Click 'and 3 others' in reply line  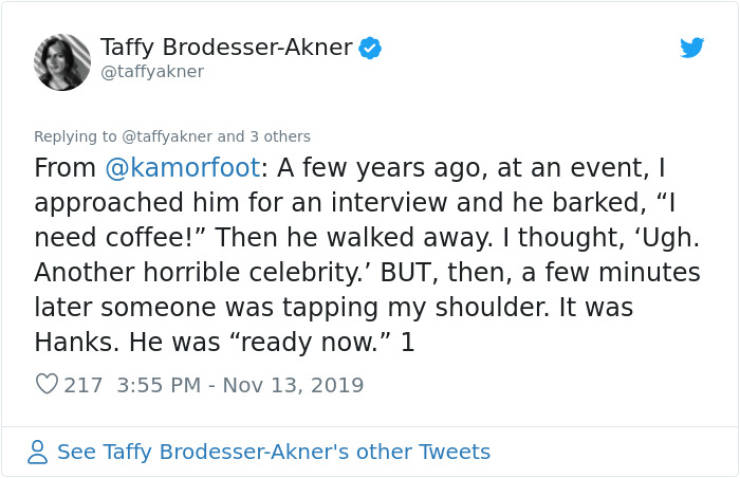pyautogui.click(x=264, y=136)
